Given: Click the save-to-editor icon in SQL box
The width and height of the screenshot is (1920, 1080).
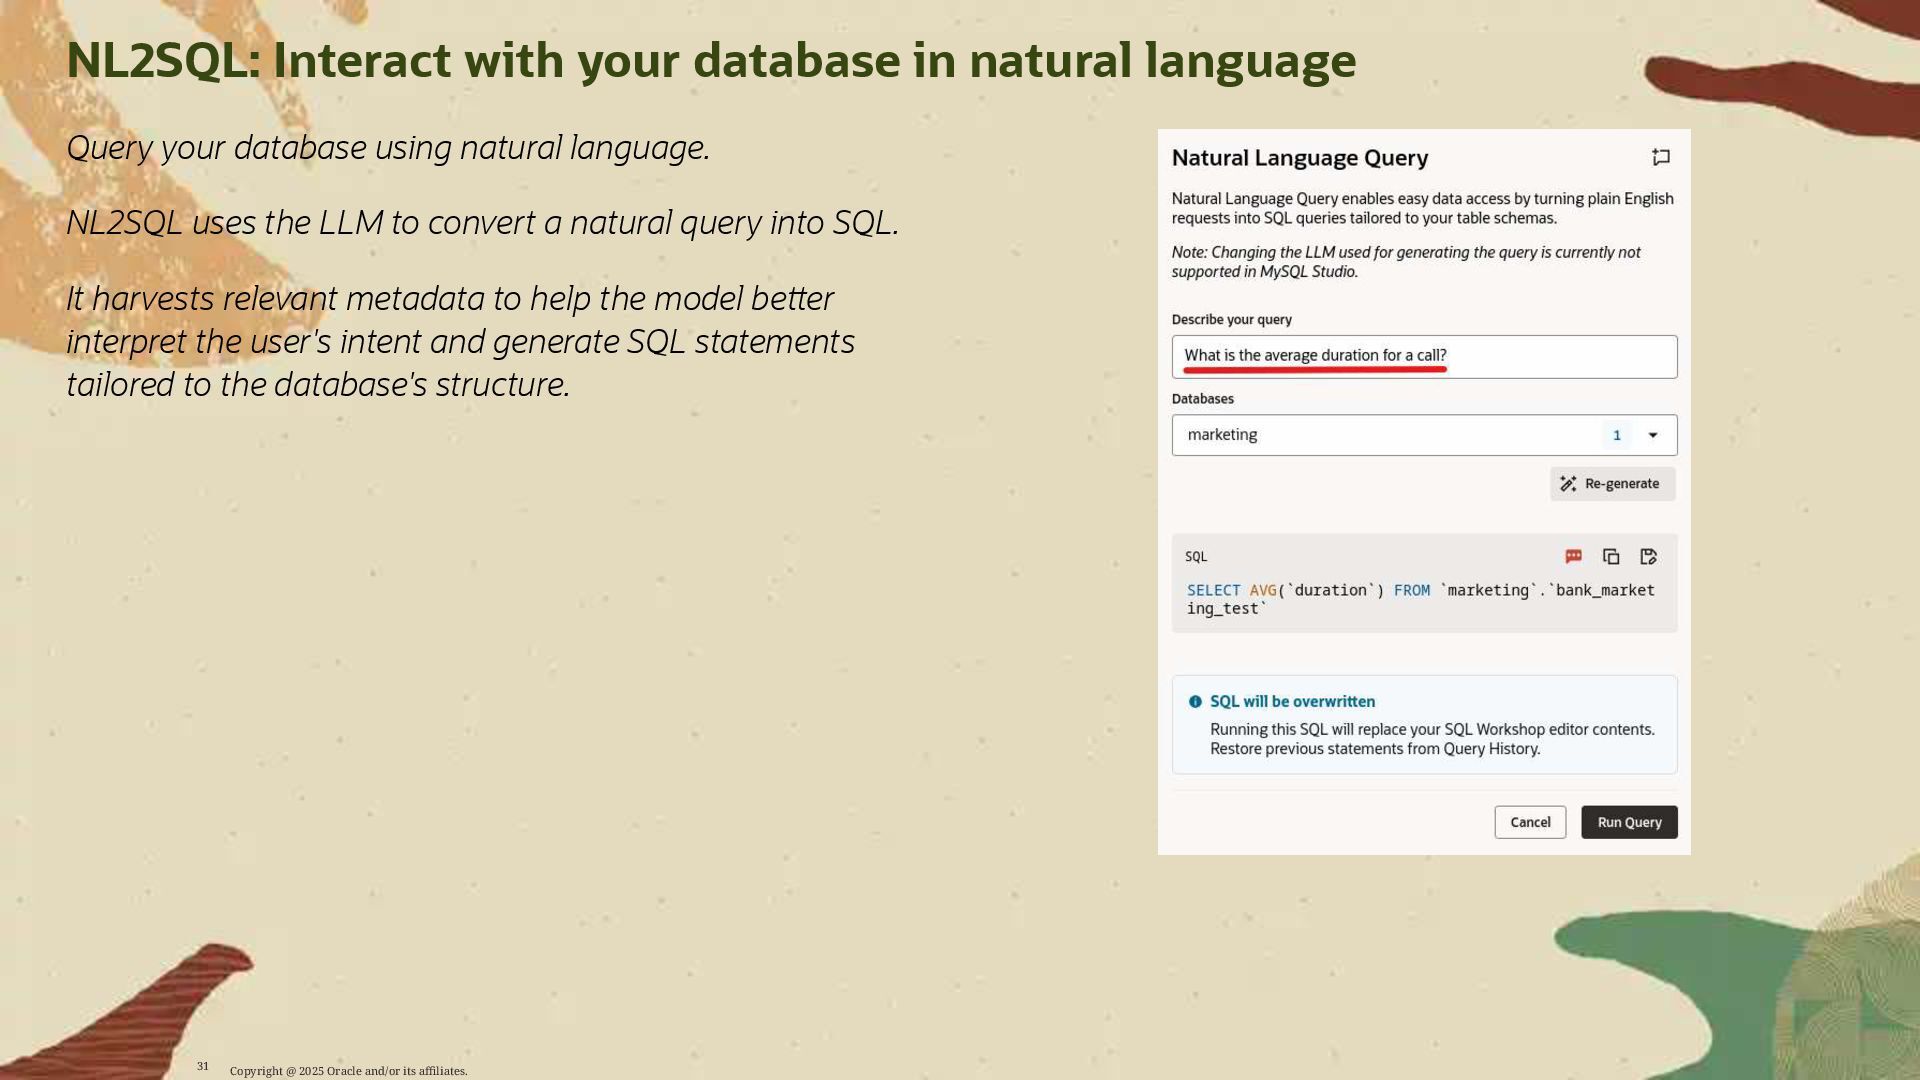Looking at the screenshot, I should (x=1649, y=556).
